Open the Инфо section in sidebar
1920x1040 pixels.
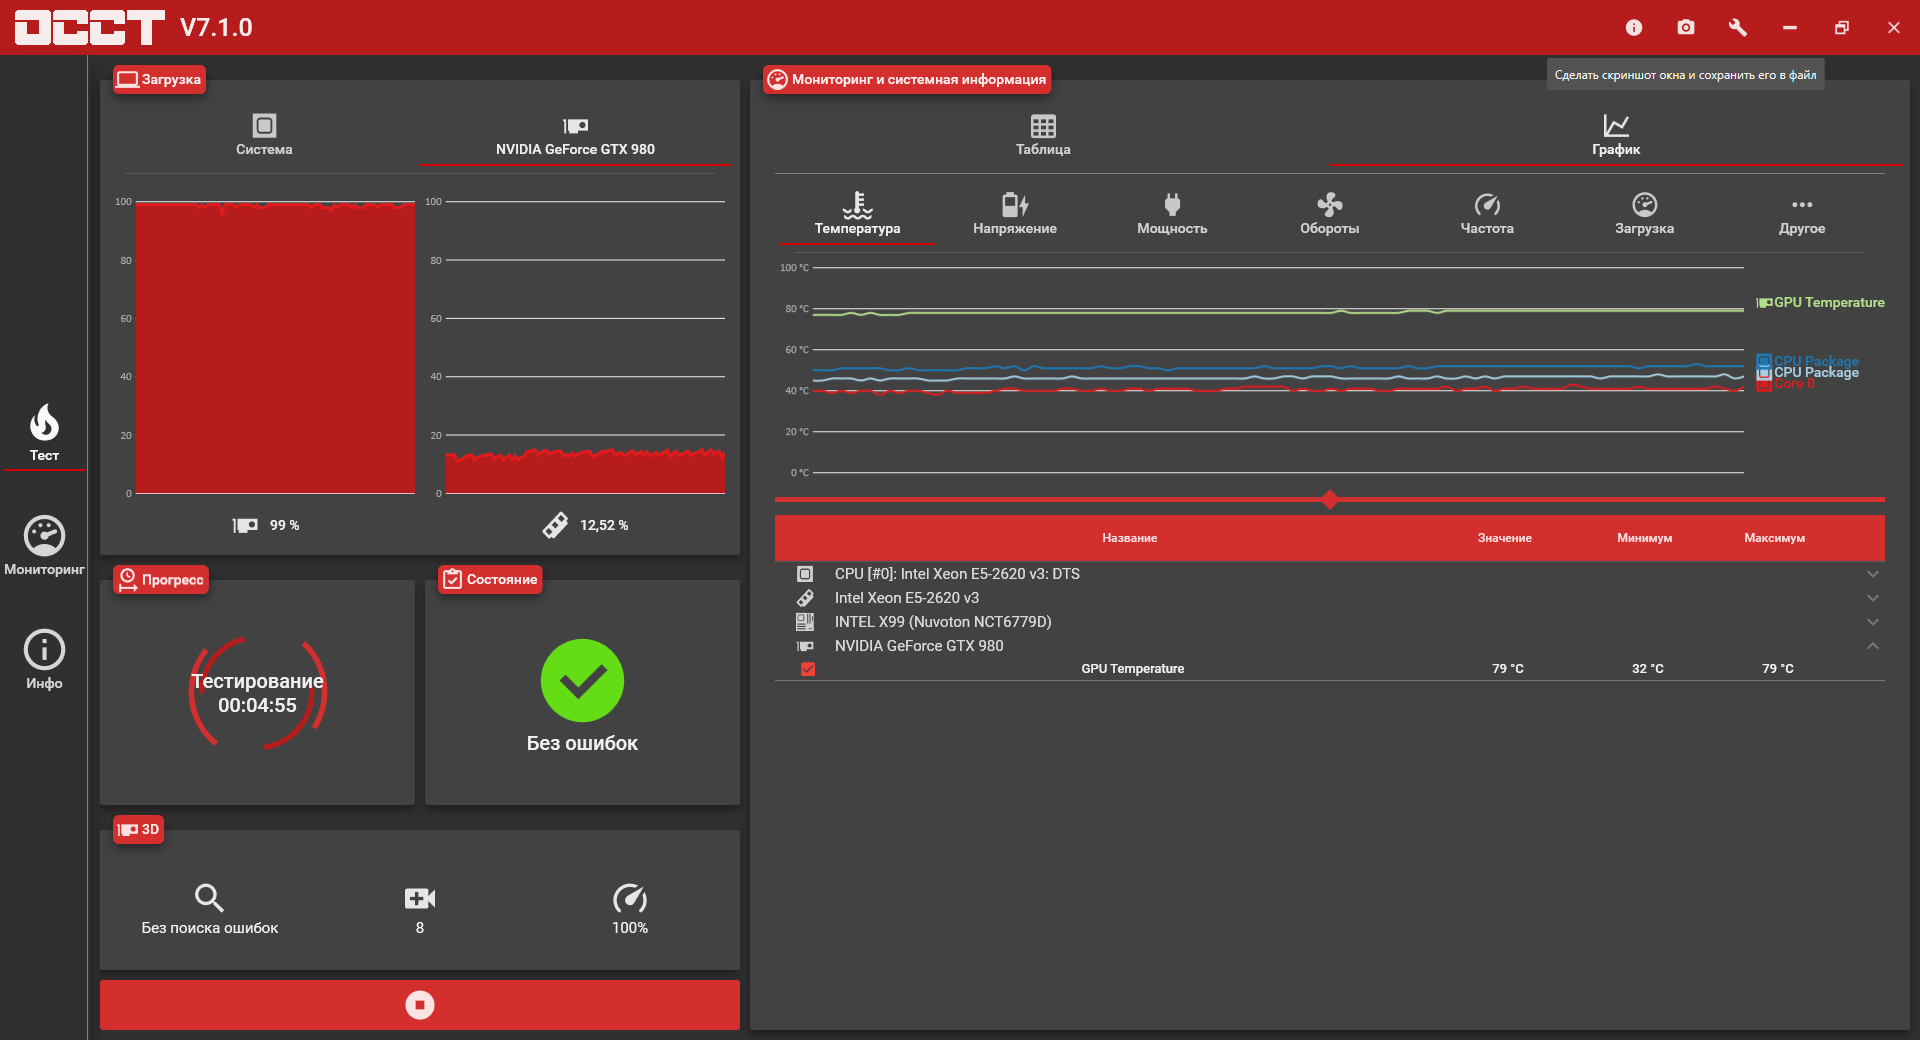44,660
